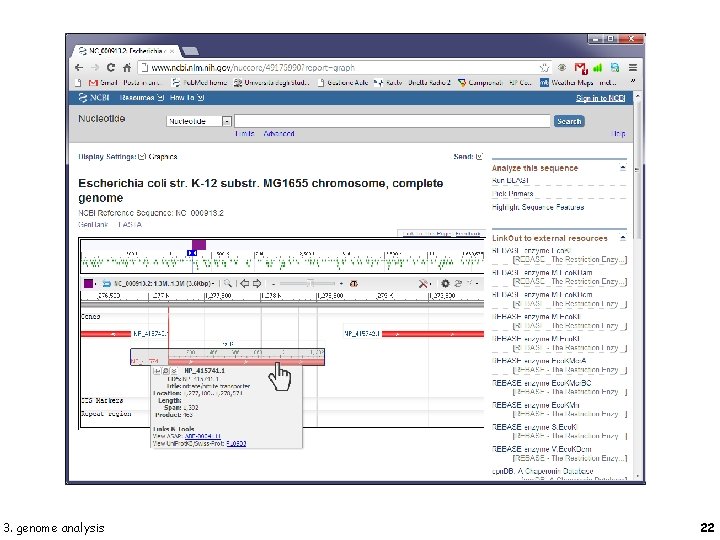Pan the sequence viewer right with arrow
The image size is (720, 540).
[x=257, y=283]
